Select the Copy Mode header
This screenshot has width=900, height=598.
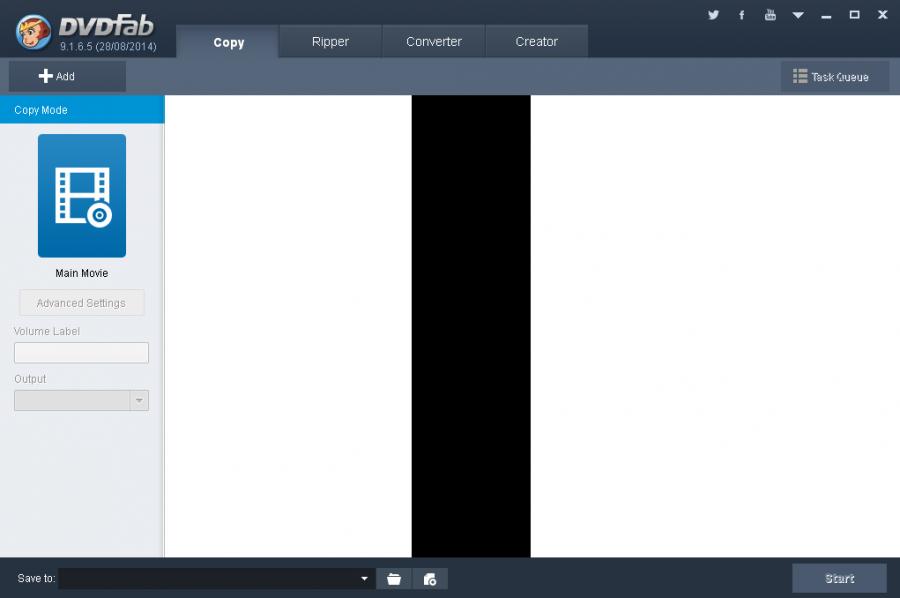(82, 110)
